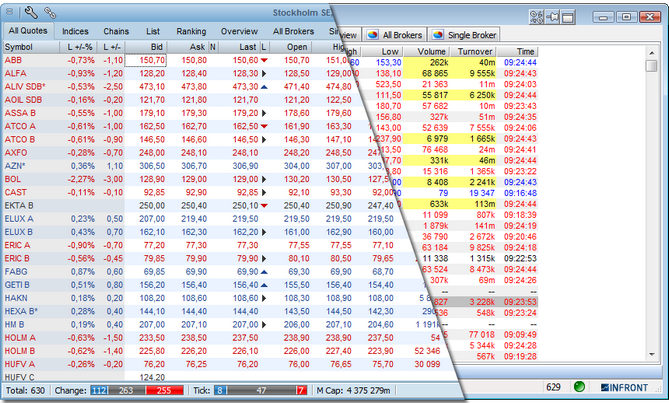Viewport: 669px width, 403px height.
Task: Click the BOL change value -2,27%
Action: click(x=81, y=179)
